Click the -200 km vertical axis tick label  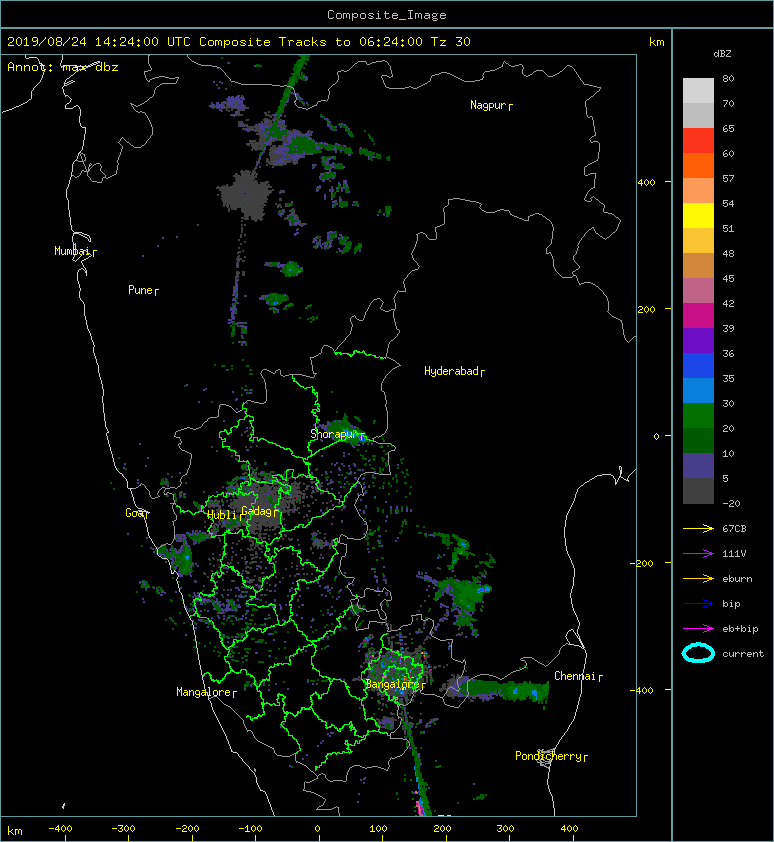pyautogui.click(x=642, y=563)
